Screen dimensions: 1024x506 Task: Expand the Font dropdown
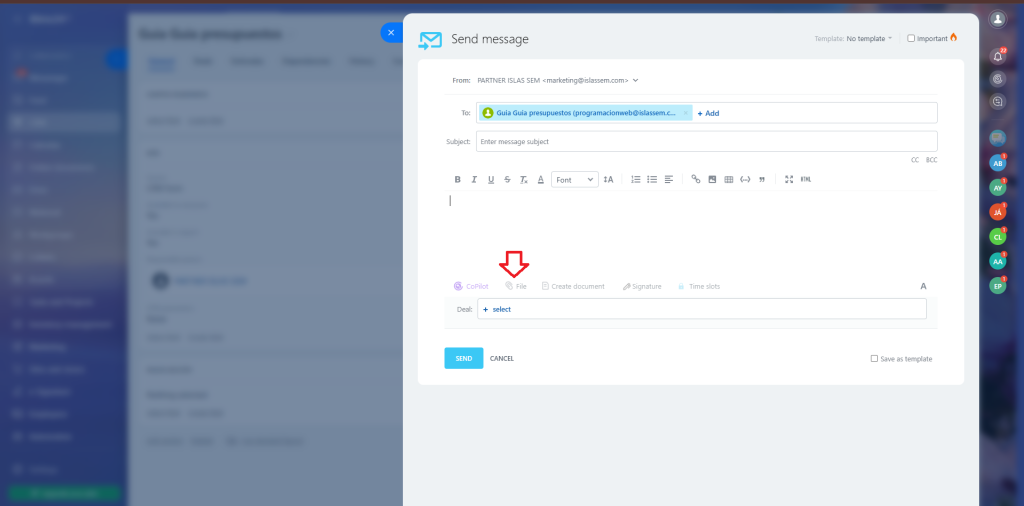[576, 179]
